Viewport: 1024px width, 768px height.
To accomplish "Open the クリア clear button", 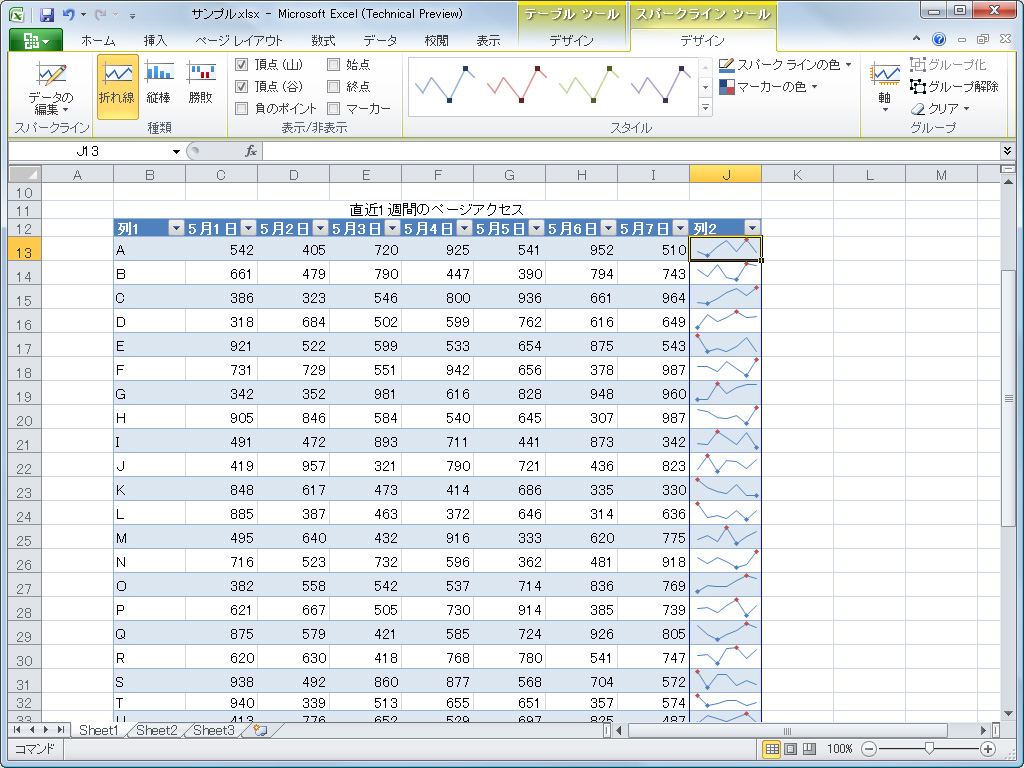I will [940, 108].
